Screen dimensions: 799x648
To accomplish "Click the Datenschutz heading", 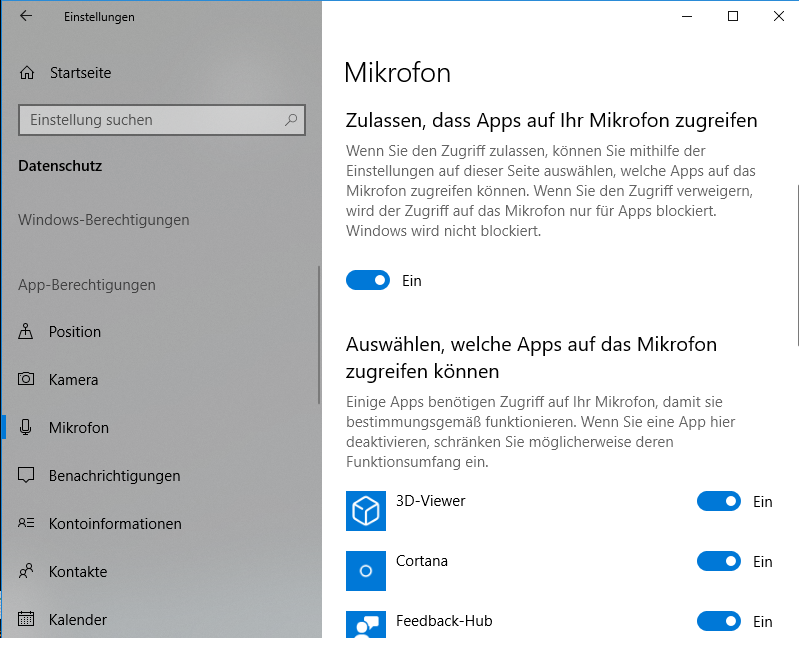I will tap(60, 166).
